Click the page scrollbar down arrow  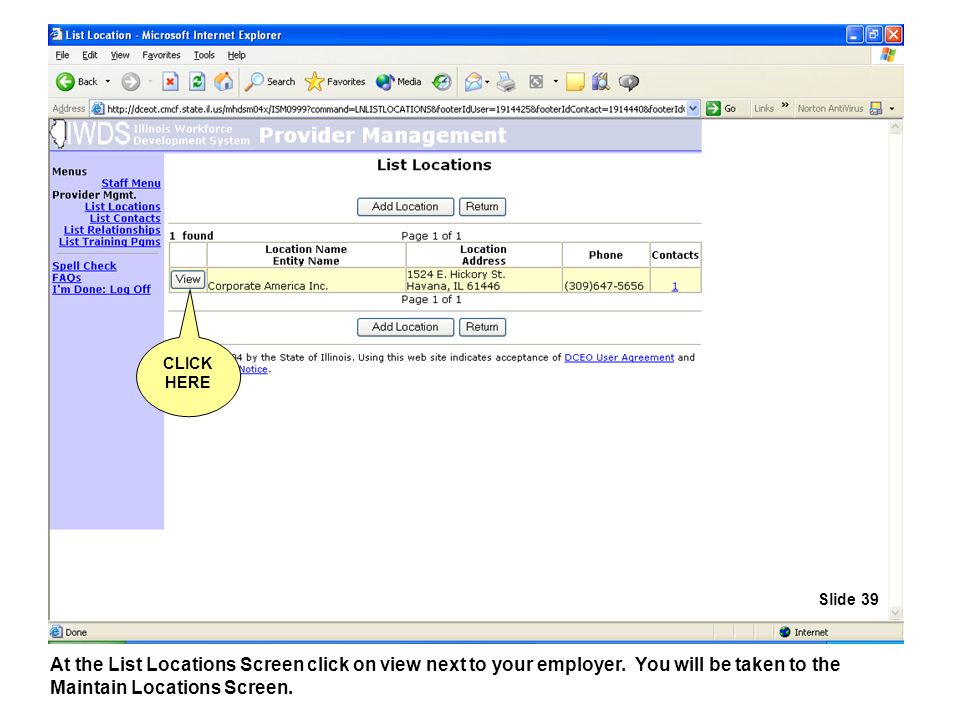[x=894, y=612]
